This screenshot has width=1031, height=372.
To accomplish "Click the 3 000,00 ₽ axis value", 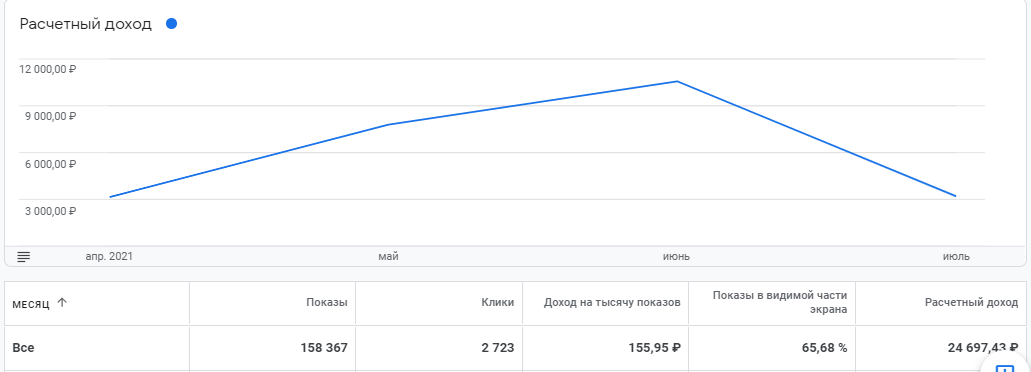I will pyautogui.click(x=52, y=212).
